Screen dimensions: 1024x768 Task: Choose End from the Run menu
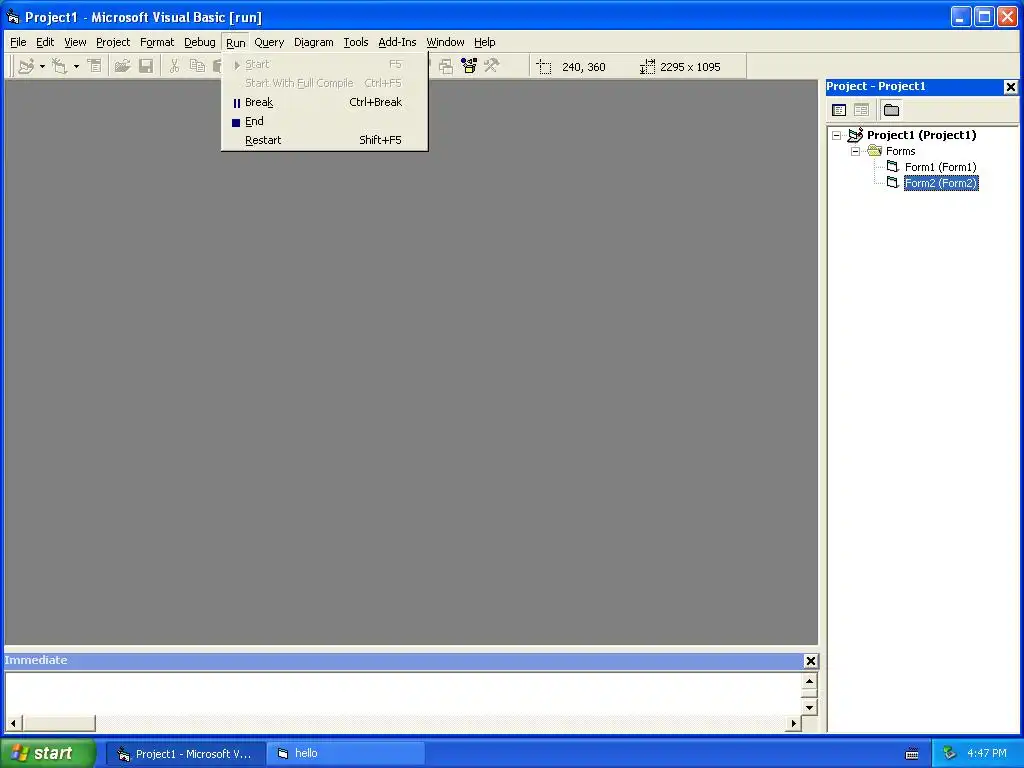[325, 121]
